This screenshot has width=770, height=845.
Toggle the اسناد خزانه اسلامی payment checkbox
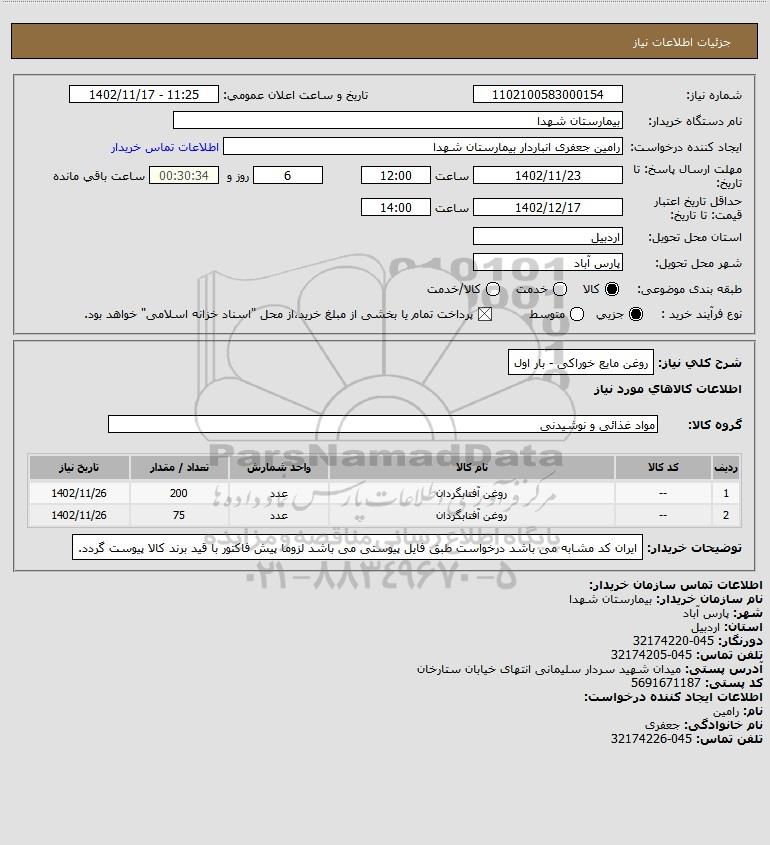click(x=485, y=314)
